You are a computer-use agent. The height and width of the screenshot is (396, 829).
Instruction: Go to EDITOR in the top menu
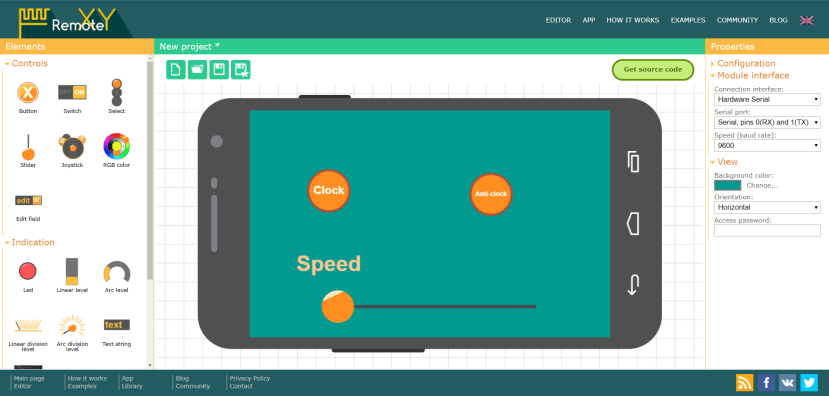[x=558, y=20]
